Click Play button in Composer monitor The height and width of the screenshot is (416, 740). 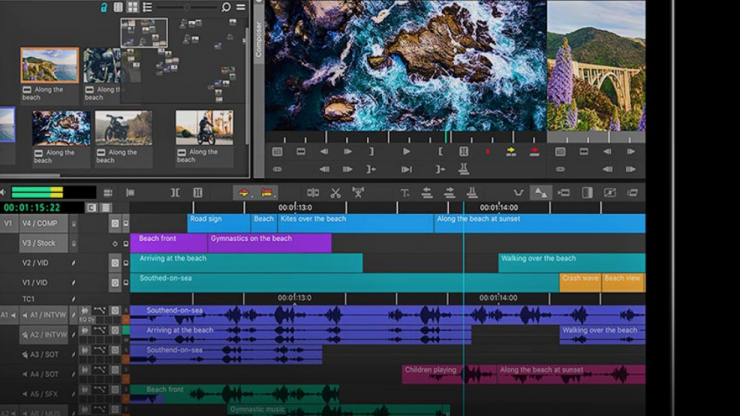pyautogui.click(x=406, y=152)
